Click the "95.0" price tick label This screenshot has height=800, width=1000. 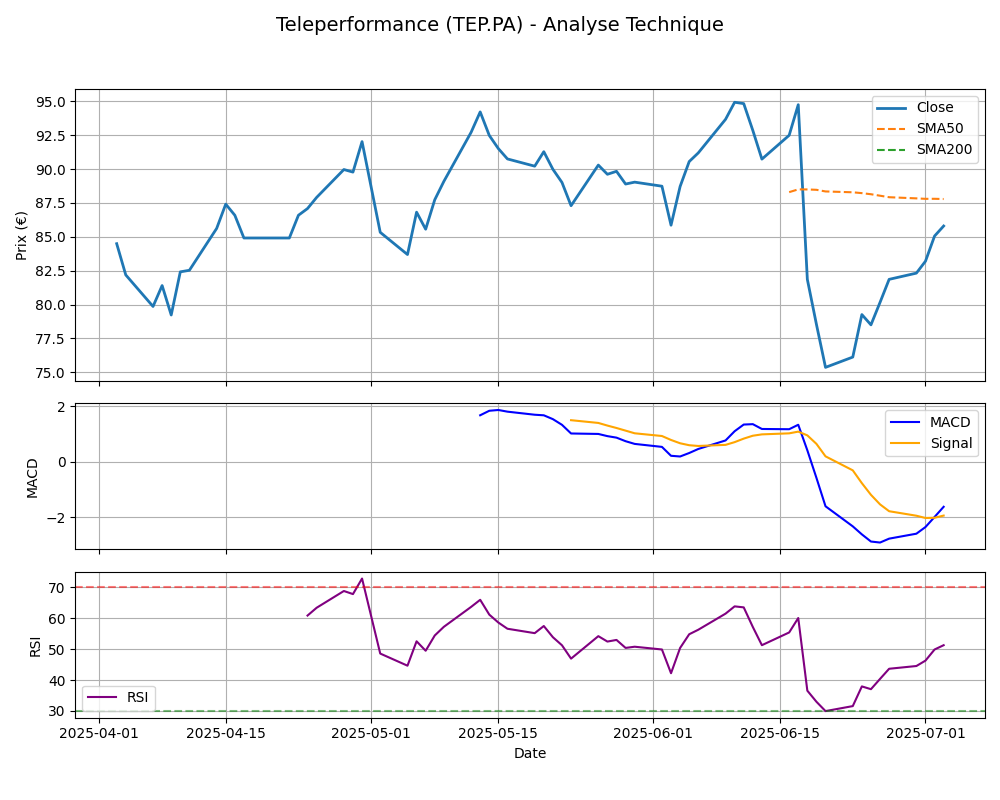click(x=52, y=102)
